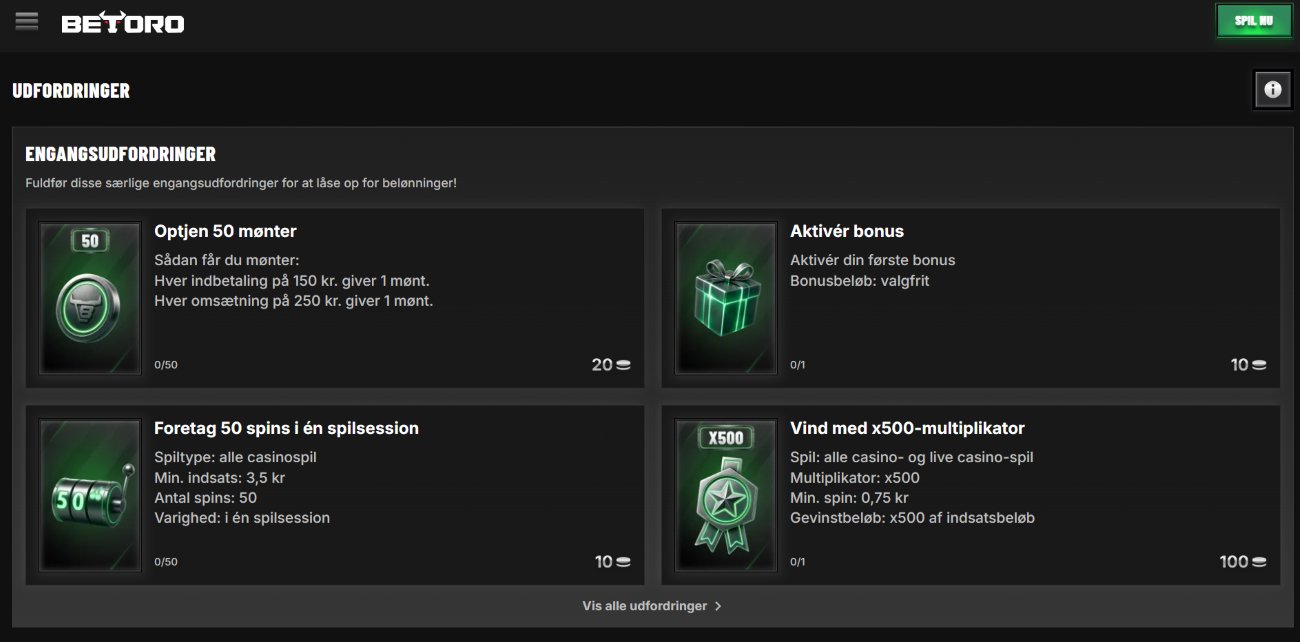Open the challenges info icon
The height and width of the screenshot is (642, 1300).
point(1272,89)
